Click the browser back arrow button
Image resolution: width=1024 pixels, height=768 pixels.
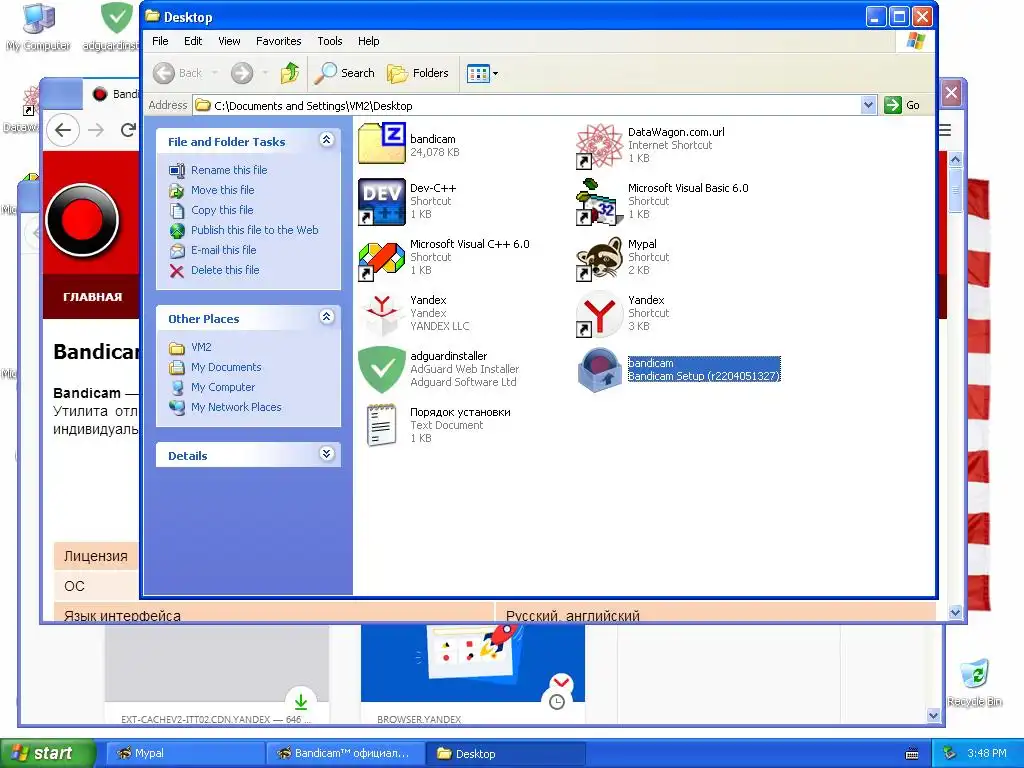(63, 130)
